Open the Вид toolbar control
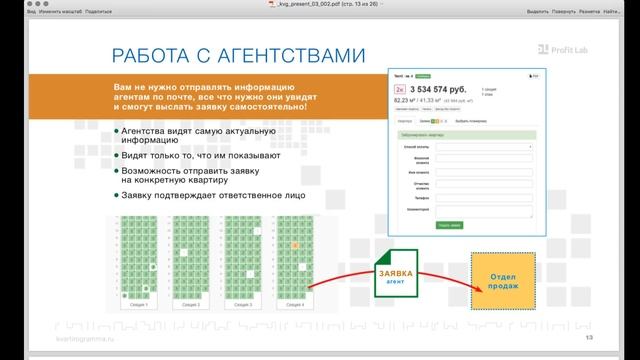 (31, 11)
